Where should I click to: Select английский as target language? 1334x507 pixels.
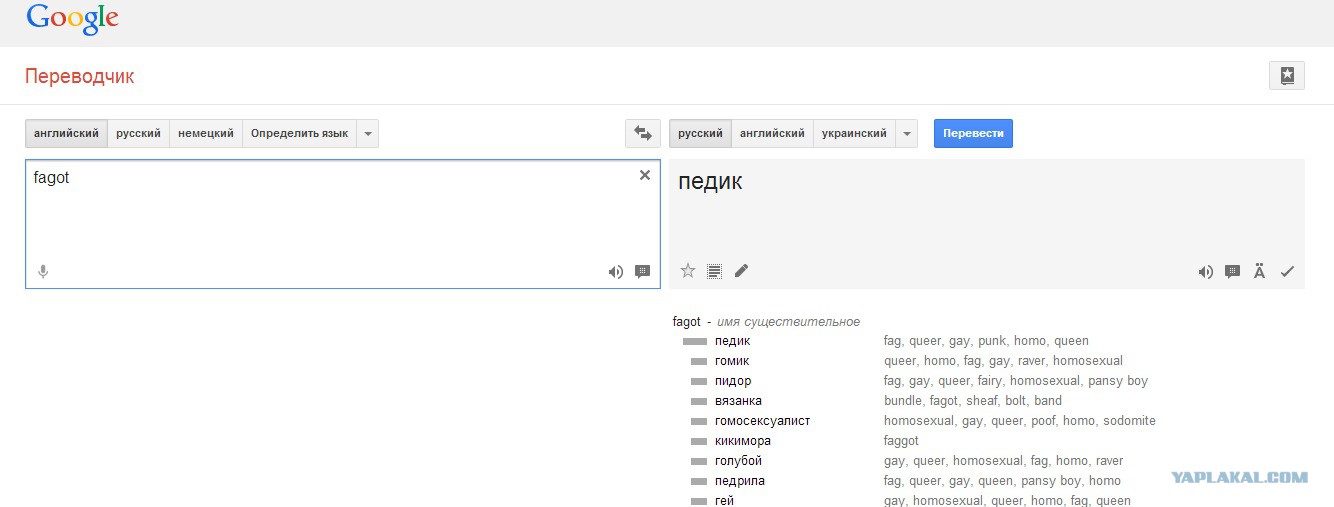coord(772,133)
